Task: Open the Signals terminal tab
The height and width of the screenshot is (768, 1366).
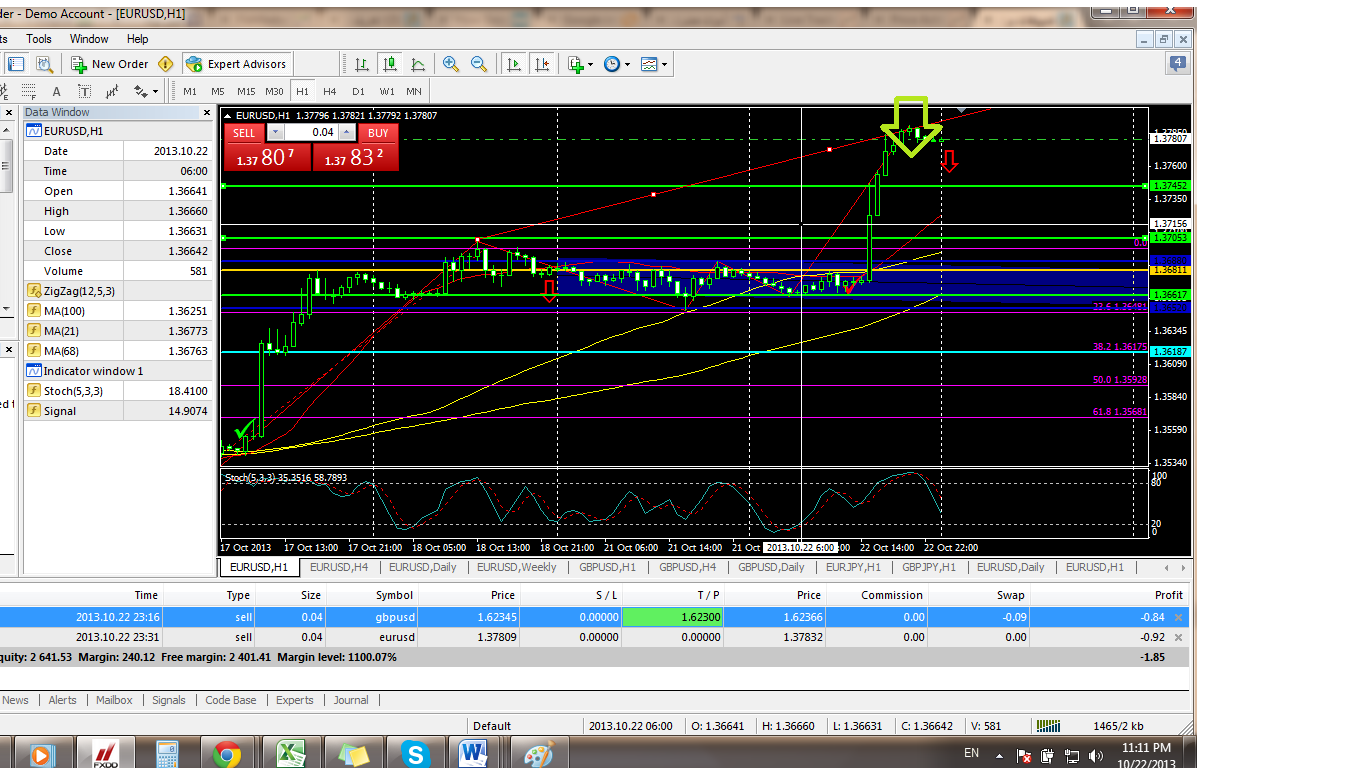Action: click(169, 700)
